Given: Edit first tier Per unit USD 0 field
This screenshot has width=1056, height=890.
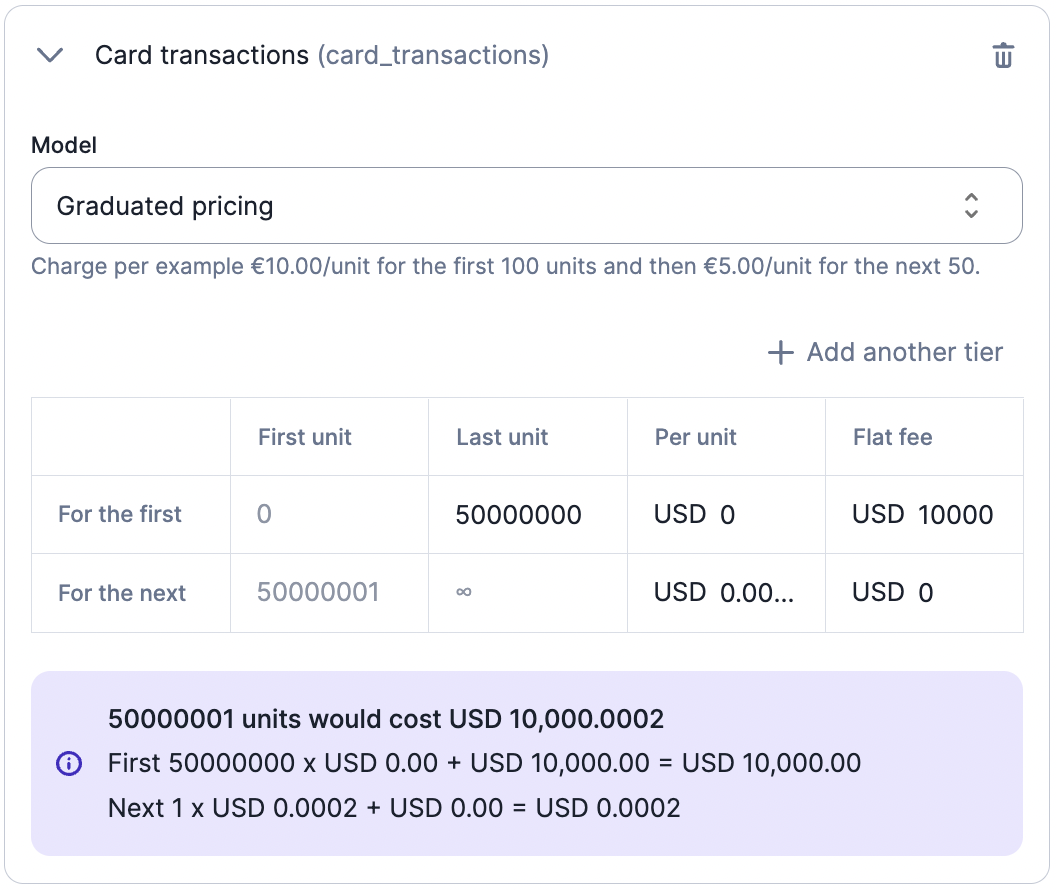Looking at the screenshot, I should [x=727, y=515].
